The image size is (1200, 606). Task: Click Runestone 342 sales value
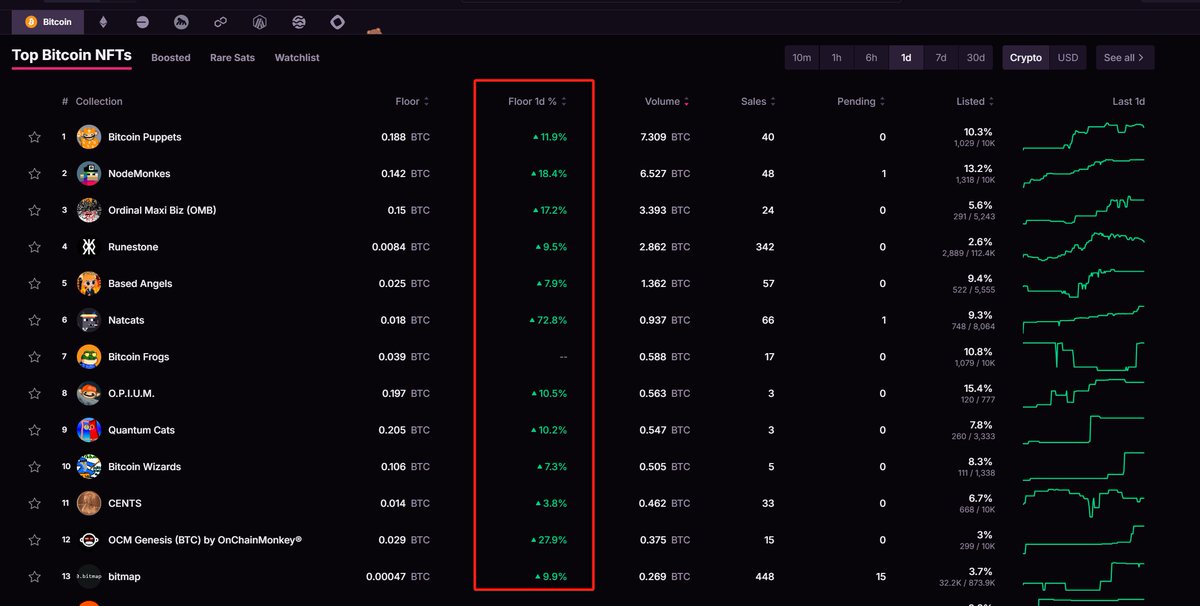click(x=764, y=247)
